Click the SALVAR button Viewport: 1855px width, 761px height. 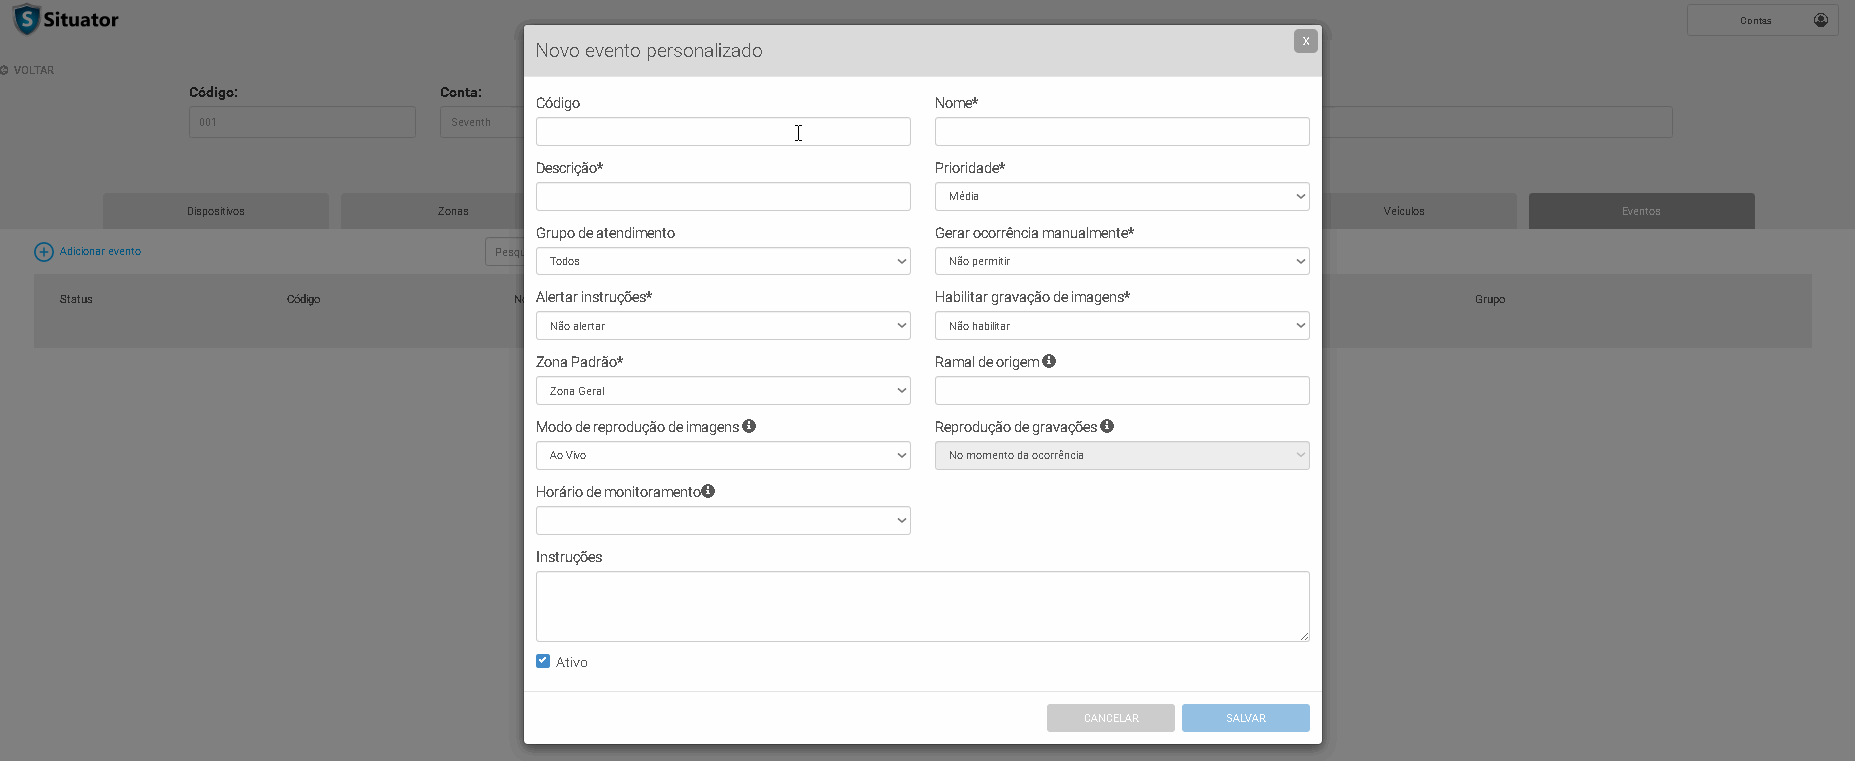click(1245, 718)
